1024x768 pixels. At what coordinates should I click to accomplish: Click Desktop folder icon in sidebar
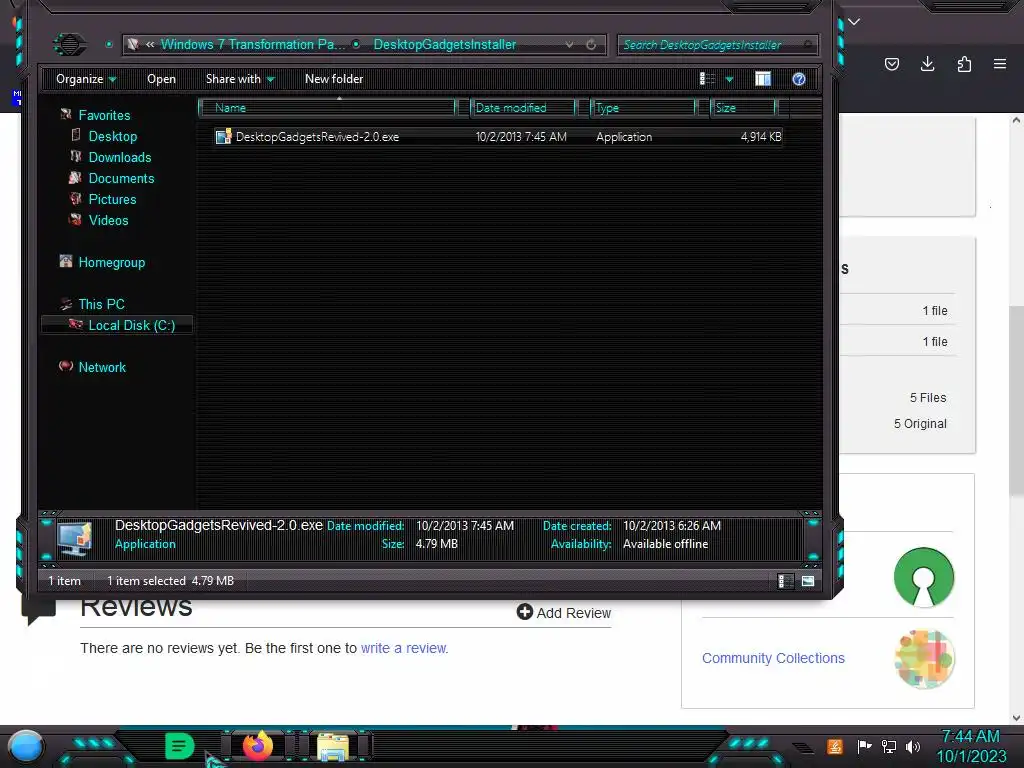click(x=76, y=135)
